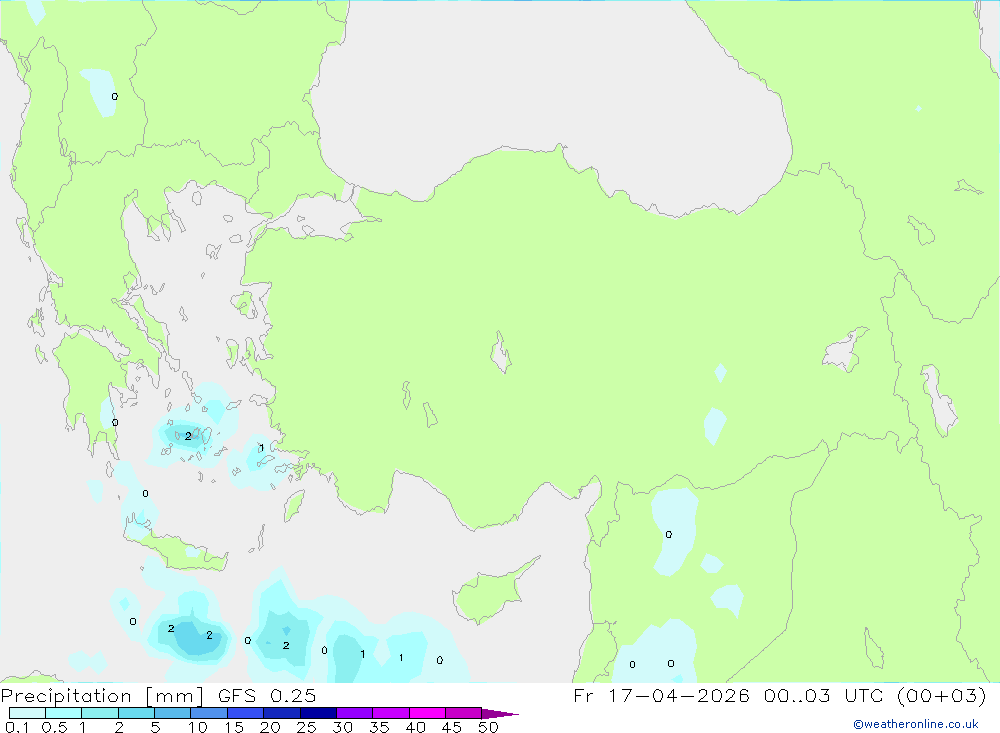The height and width of the screenshot is (733, 1000).
Task: Choose the 40–45 mm magenta legend swatch
Action: (x=427, y=713)
